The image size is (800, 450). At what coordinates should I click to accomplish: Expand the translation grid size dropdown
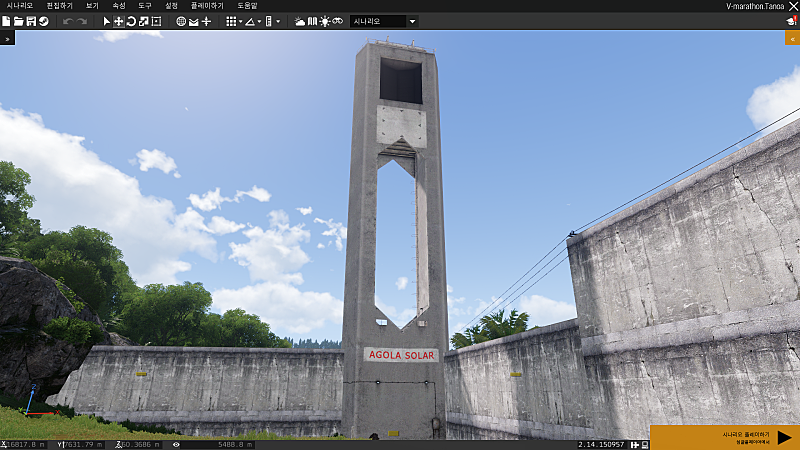(x=240, y=21)
